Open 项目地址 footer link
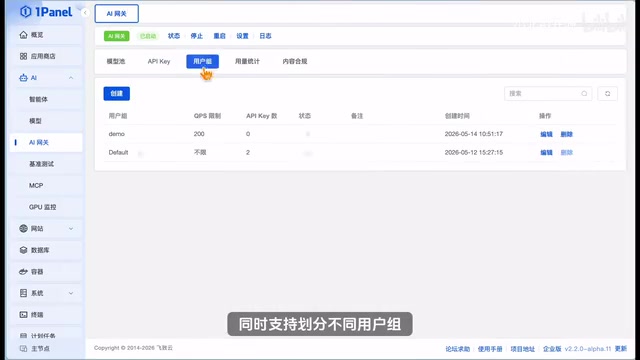 coord(522,349)
